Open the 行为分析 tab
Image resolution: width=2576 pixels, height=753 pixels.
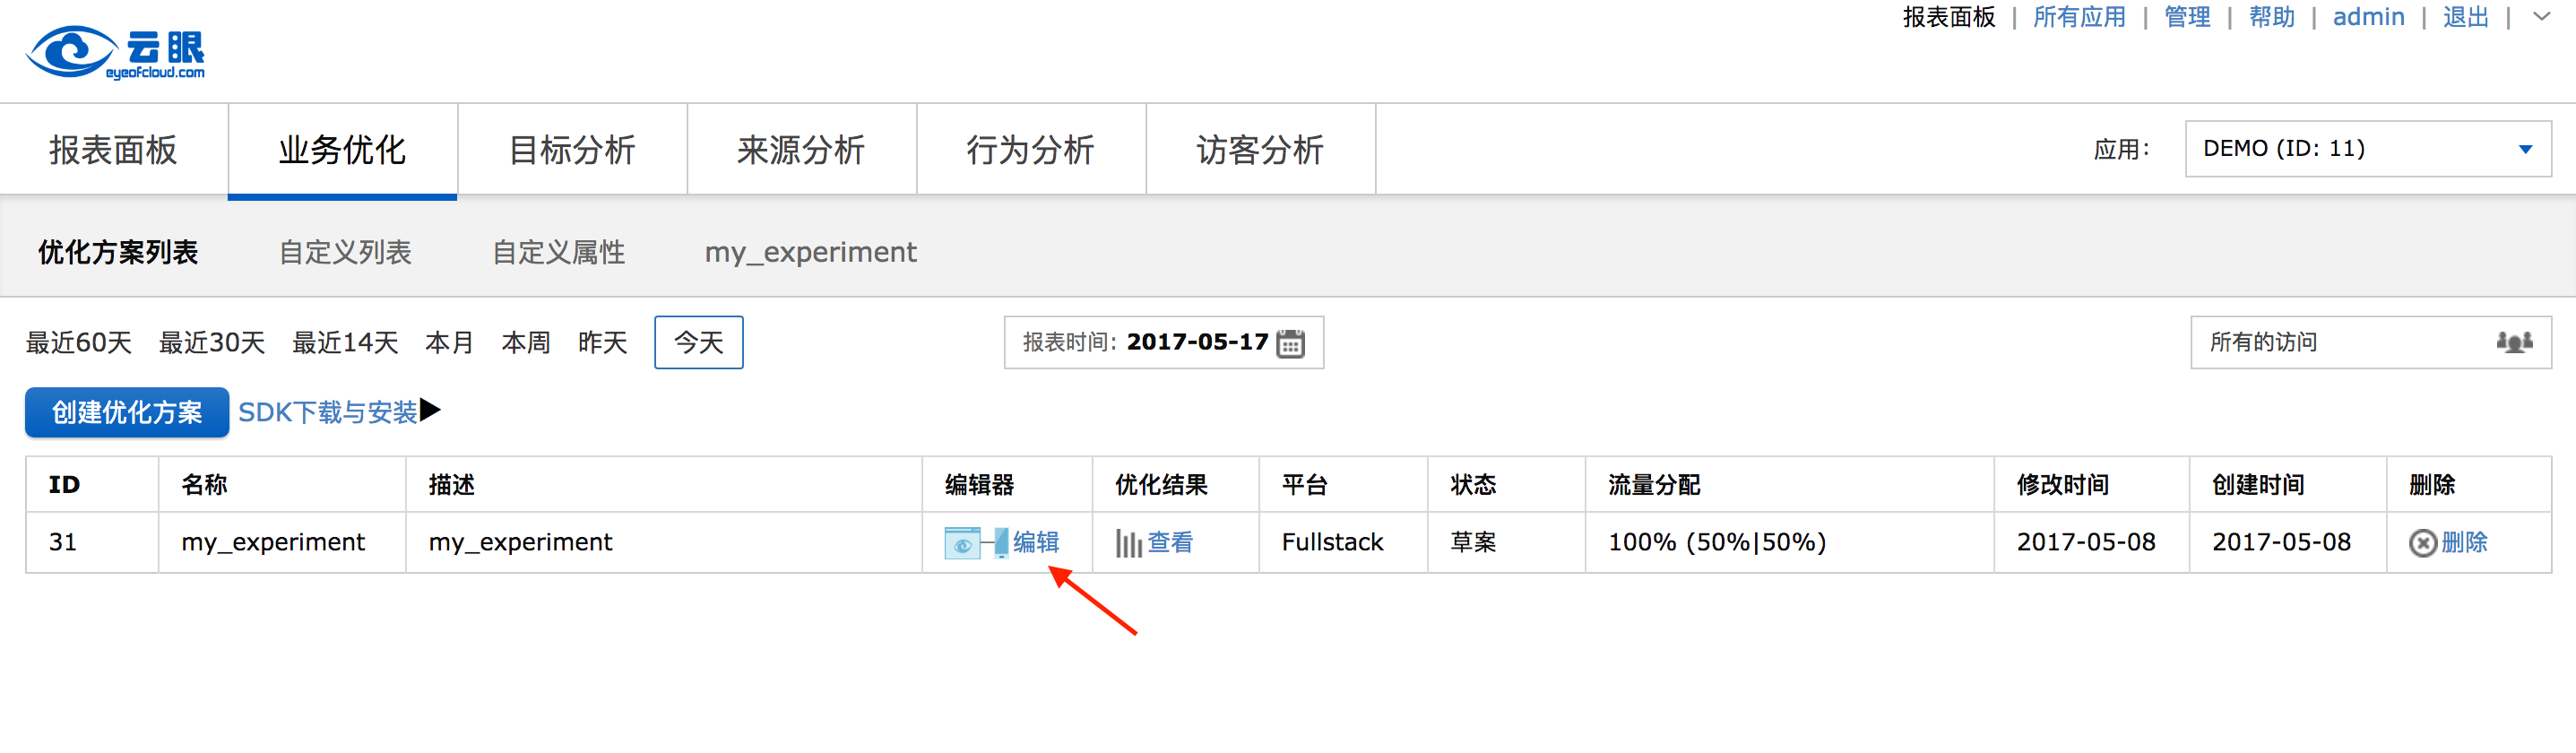(x=1030, y=150)
